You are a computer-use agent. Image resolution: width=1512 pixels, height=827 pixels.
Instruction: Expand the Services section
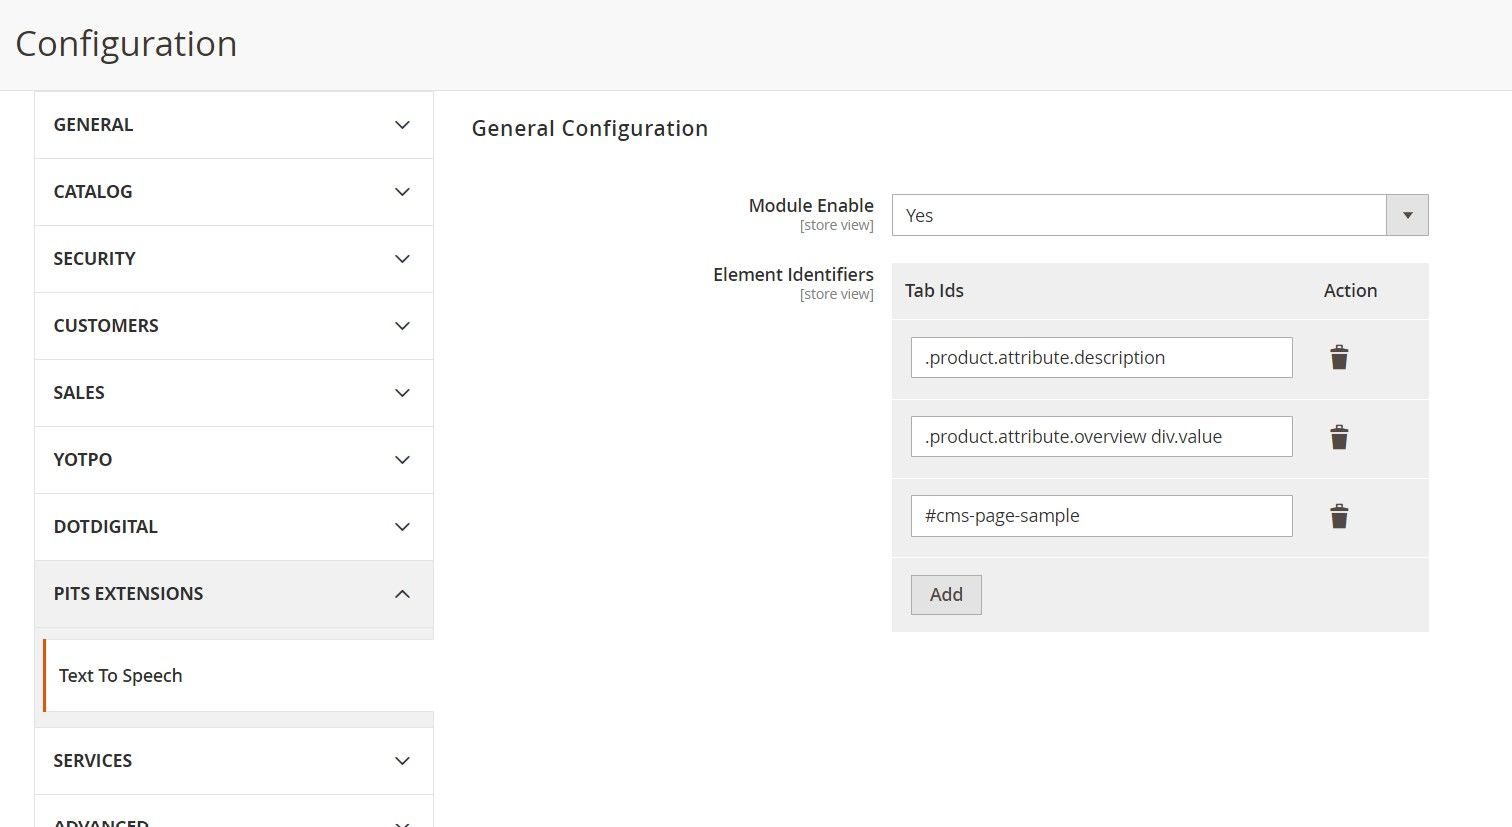pyautogui.click(x=234, y=761)
